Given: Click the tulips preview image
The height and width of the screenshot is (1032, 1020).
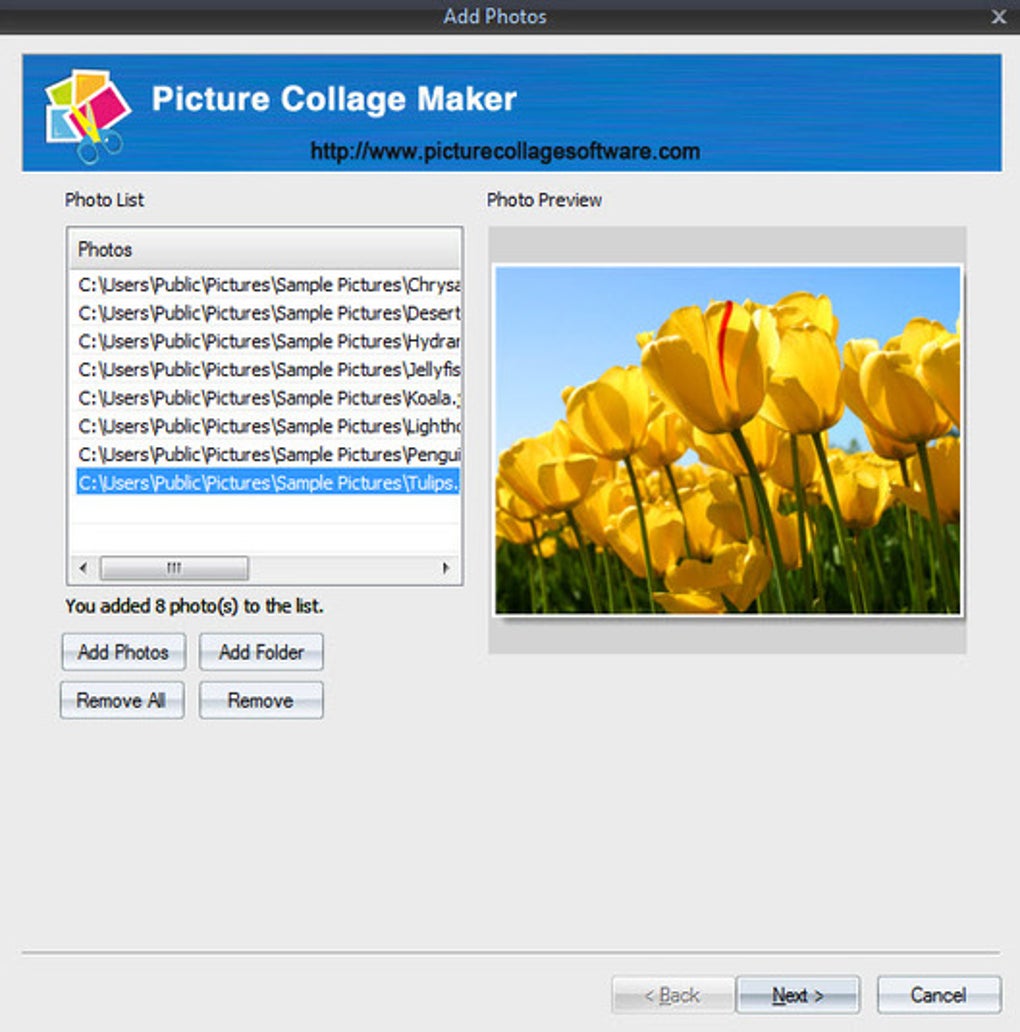Looking at the screenshot, I should (727, 440).
